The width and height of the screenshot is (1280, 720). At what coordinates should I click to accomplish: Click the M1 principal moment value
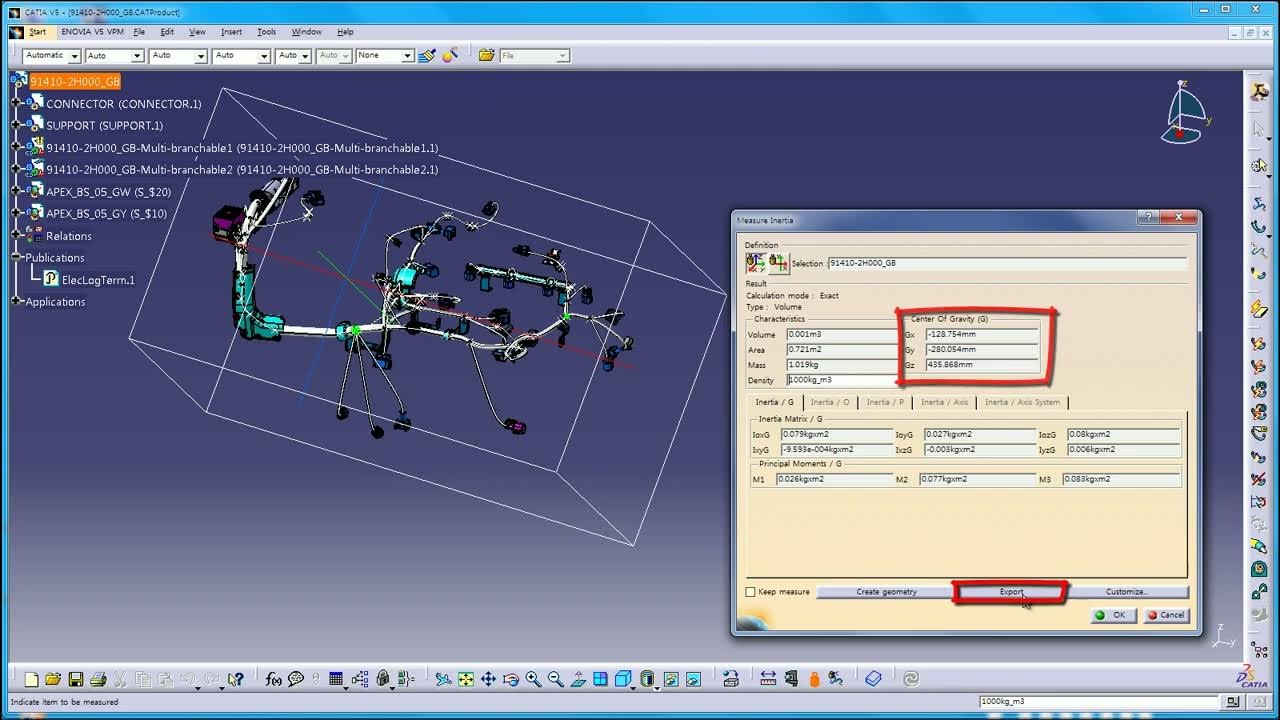pos(834,479)
